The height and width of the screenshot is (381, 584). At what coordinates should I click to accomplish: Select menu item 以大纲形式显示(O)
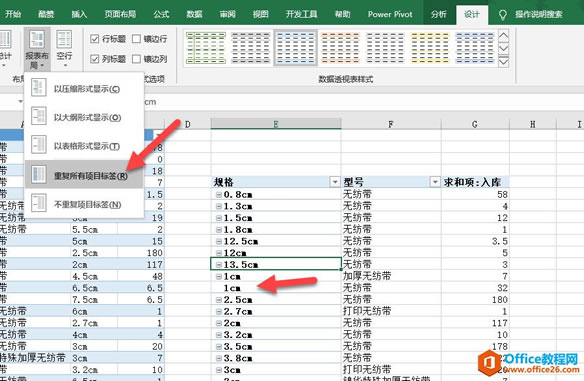click(x=84, y=117)
